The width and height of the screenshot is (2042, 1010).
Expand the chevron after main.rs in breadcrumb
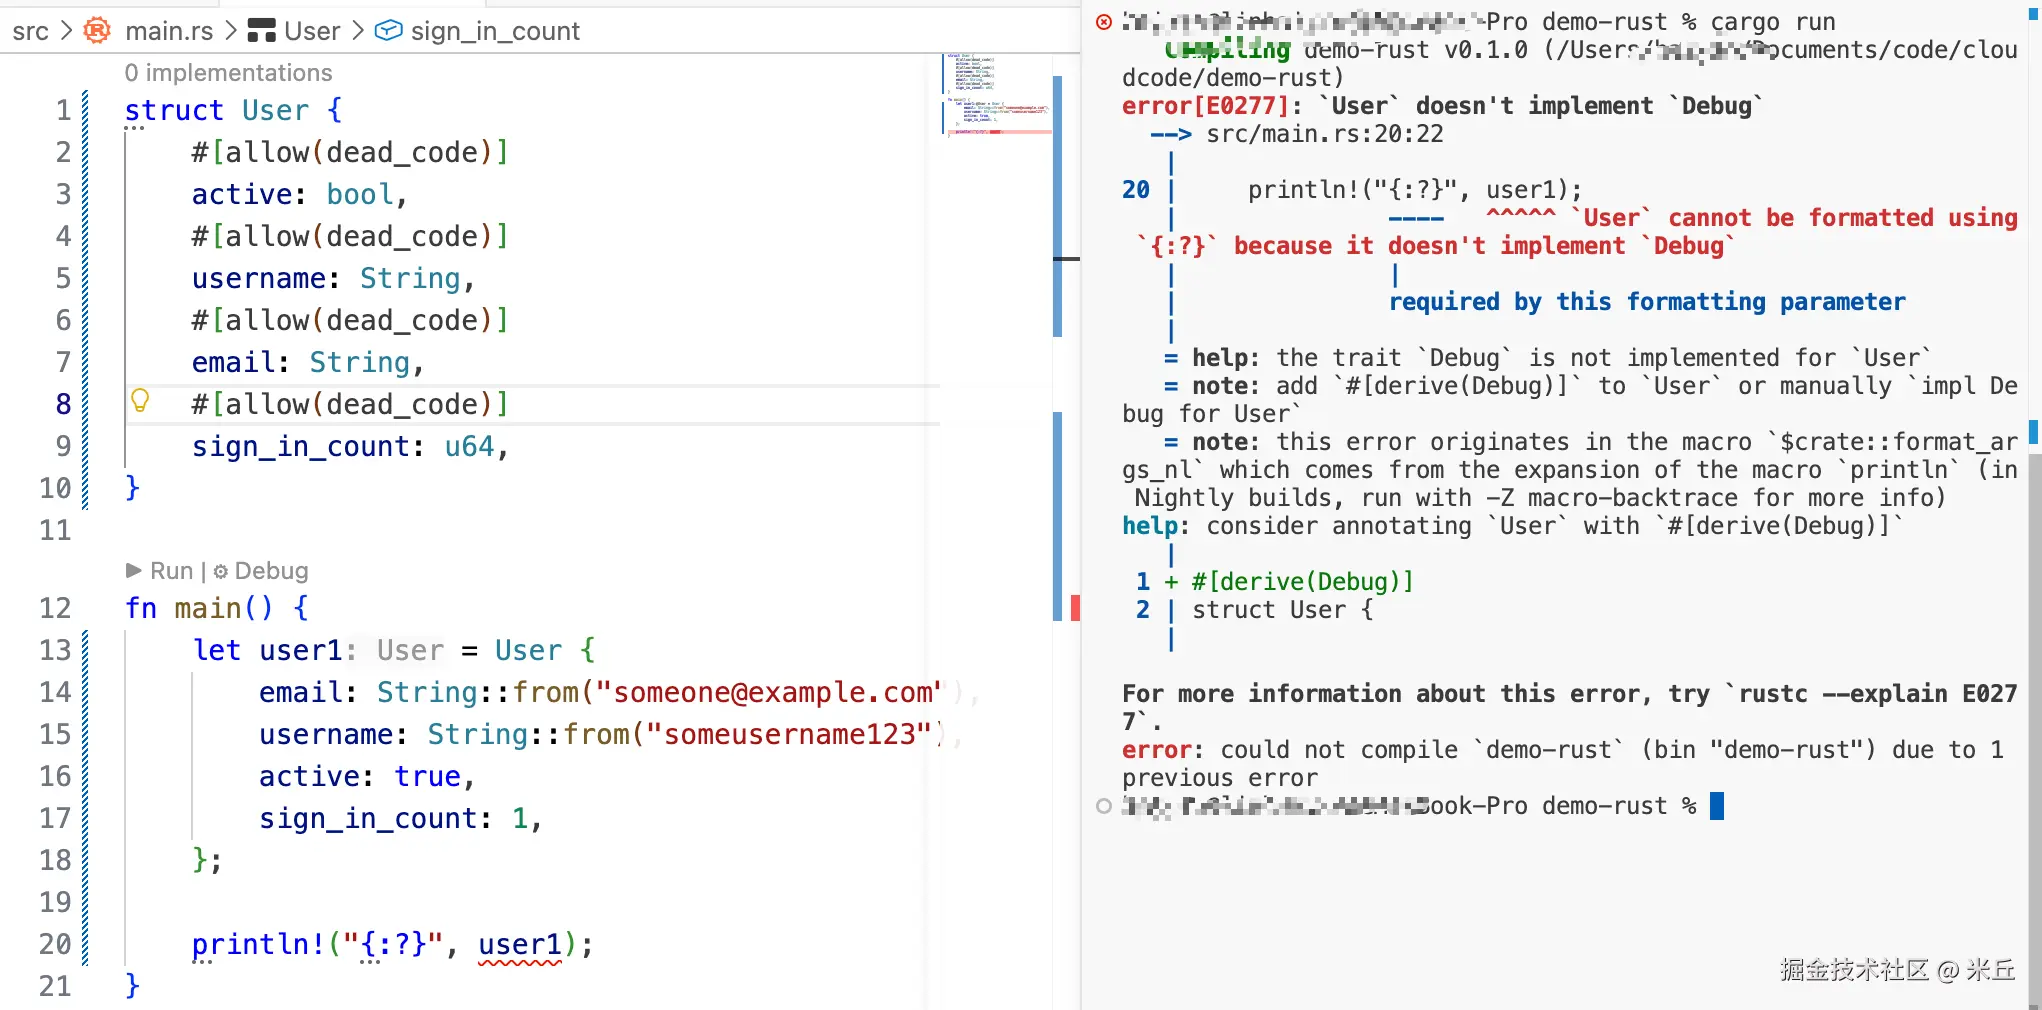point(231,31)
